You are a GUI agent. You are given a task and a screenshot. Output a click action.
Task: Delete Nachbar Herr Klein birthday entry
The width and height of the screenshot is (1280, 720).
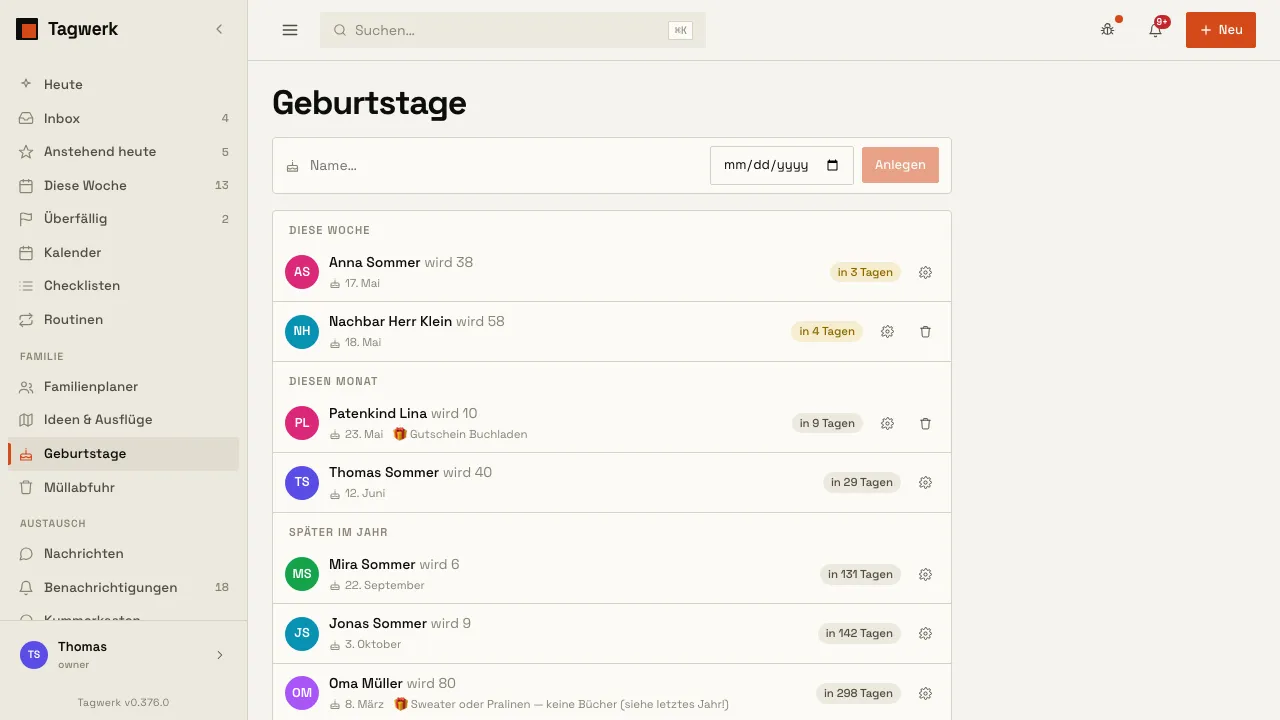click(x=925, y=331)
